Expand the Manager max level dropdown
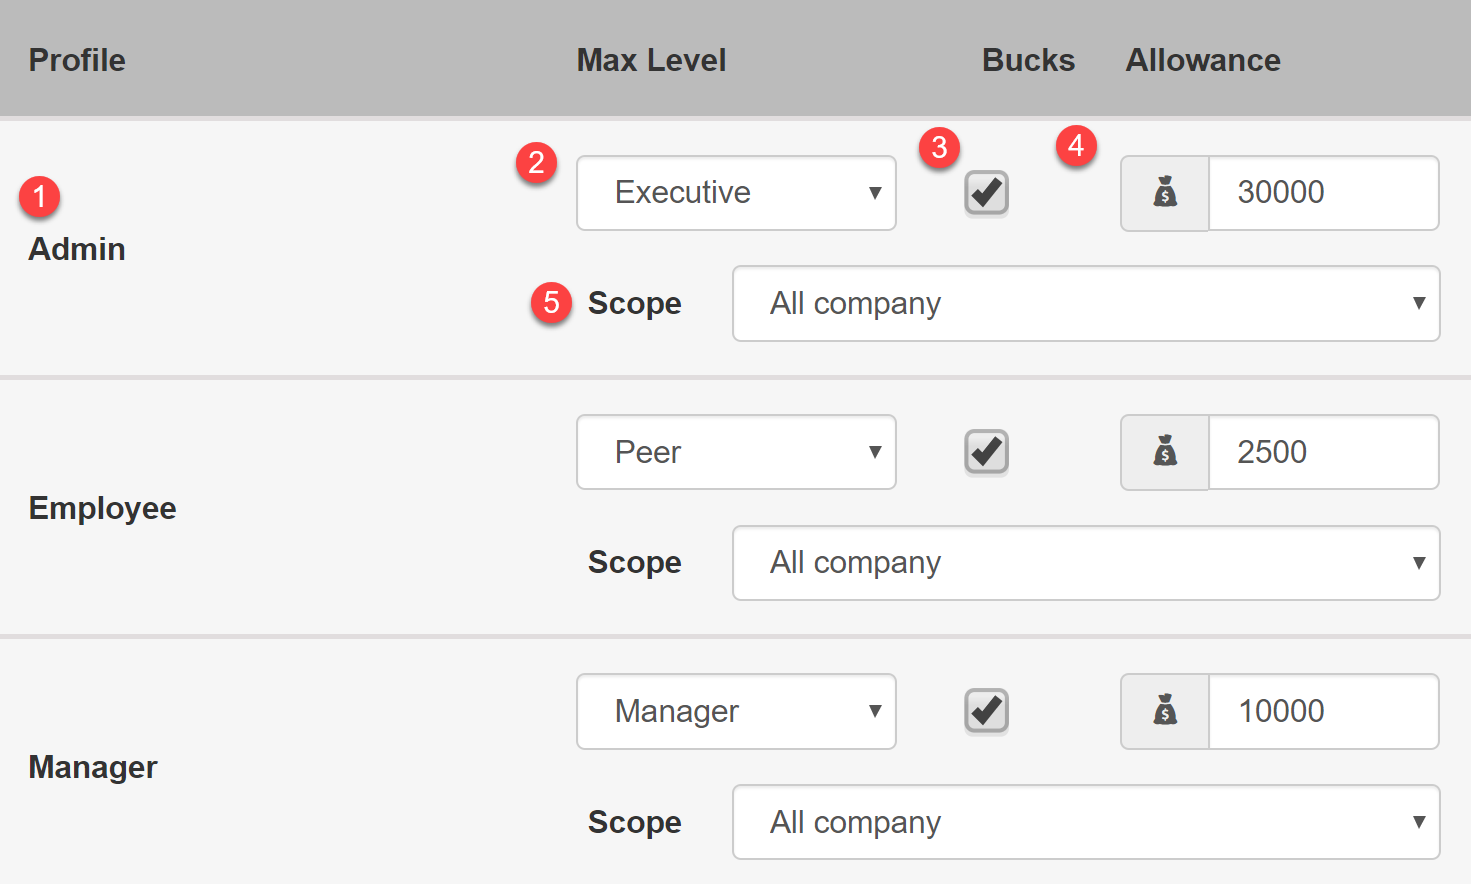This screenshot has width=1471, height=884. [x=736, y=711]
